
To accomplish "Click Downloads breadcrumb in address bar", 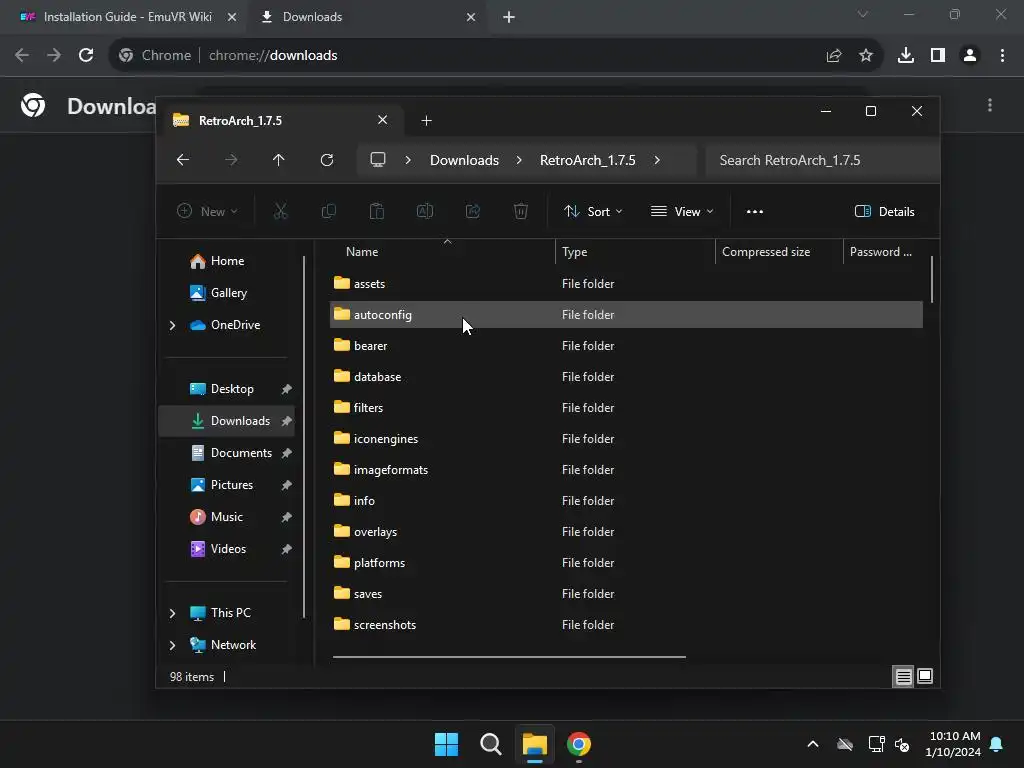I will [464, 160].
